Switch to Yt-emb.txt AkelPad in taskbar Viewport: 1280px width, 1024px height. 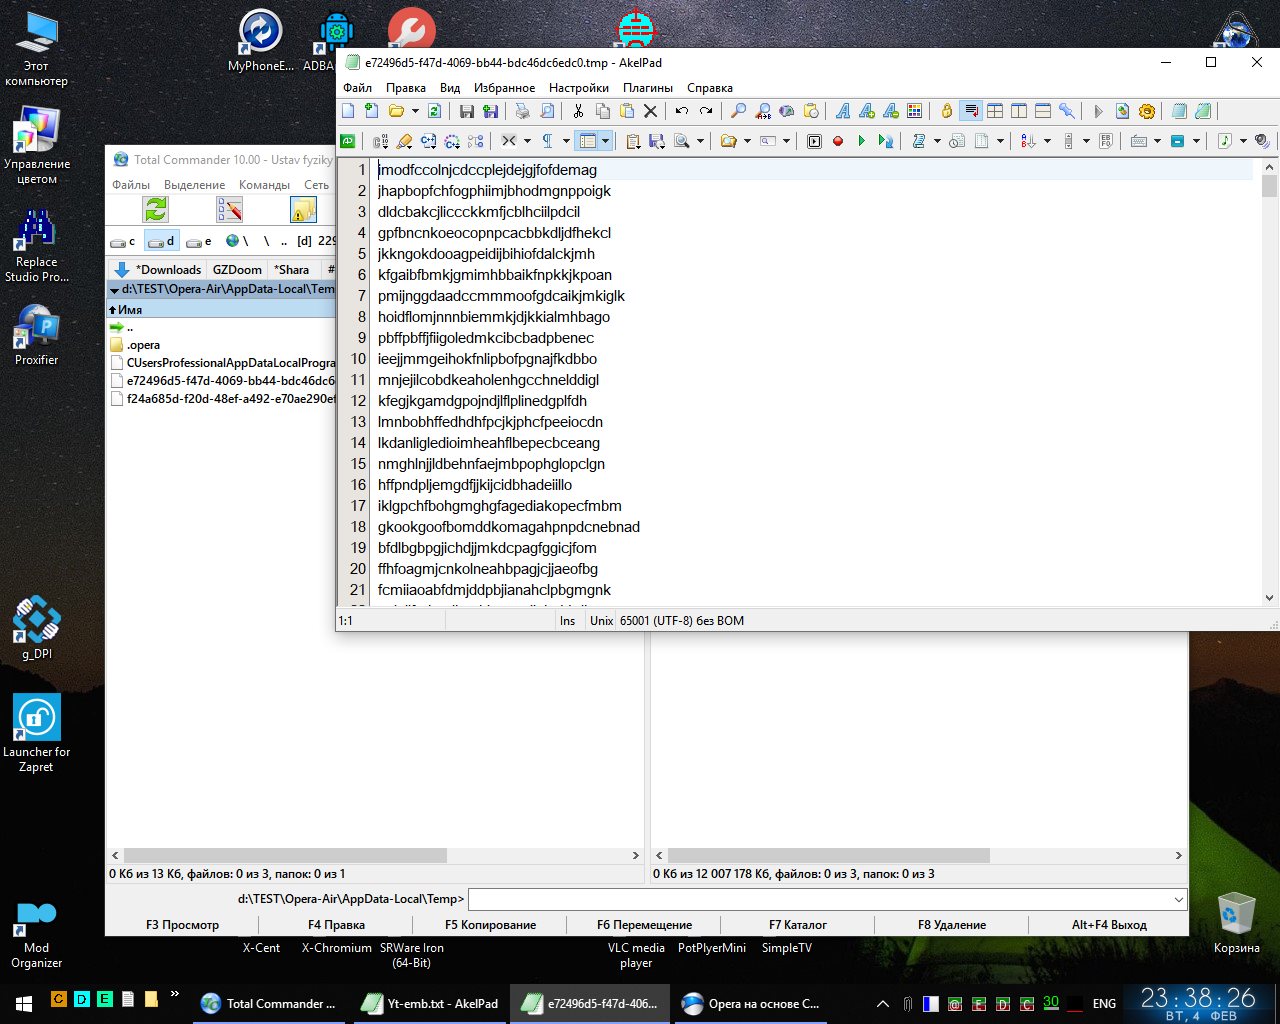click(x=432, y=1003)
